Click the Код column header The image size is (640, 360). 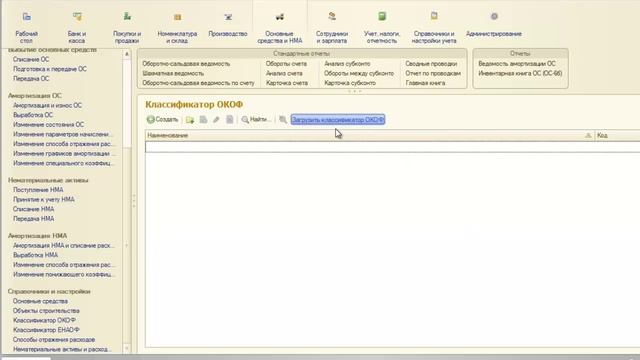(617, 136)
